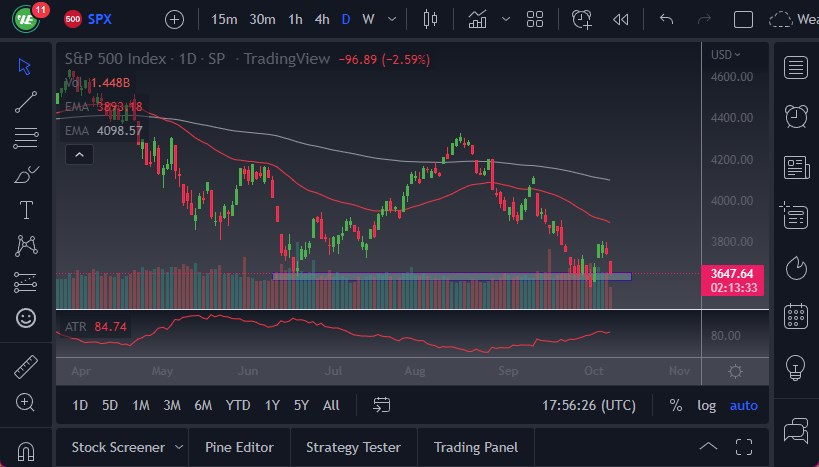Select the ruler measure tool
This screenshot has width=819, height=467.
26,367
